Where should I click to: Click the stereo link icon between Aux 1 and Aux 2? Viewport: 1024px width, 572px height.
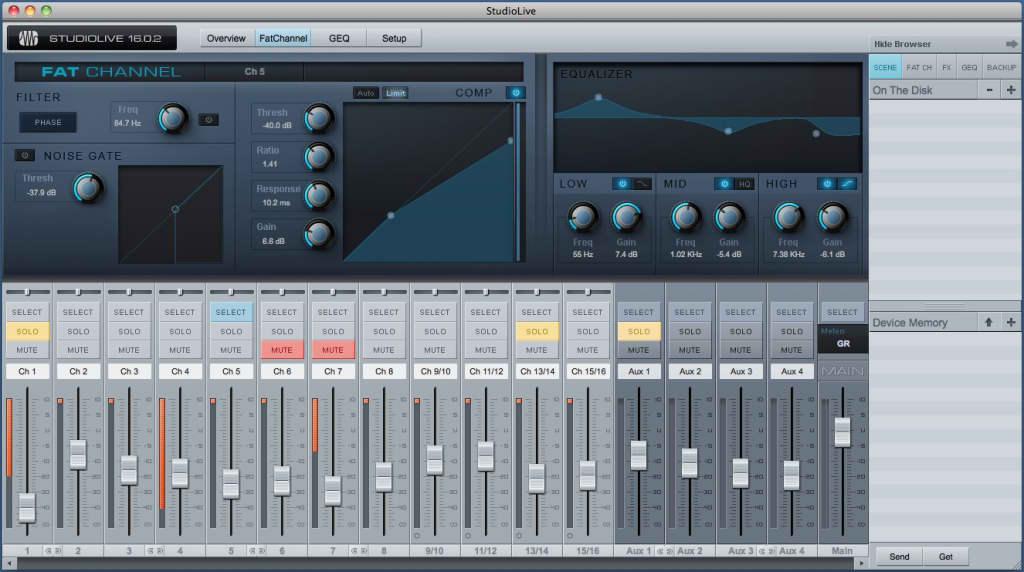[665, 551]
